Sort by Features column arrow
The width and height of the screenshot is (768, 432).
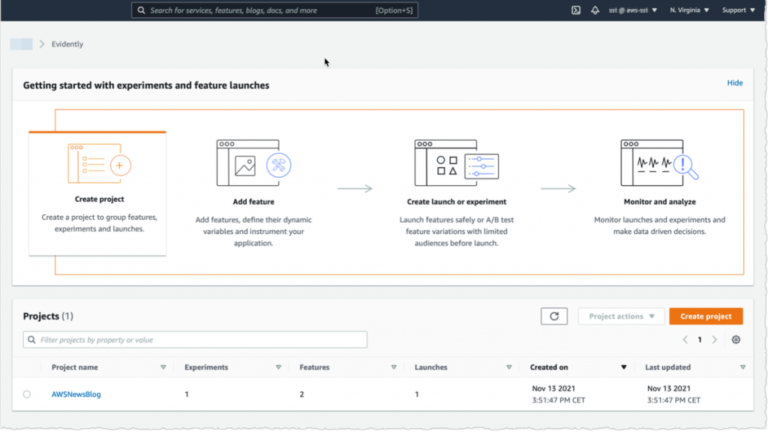393,367
